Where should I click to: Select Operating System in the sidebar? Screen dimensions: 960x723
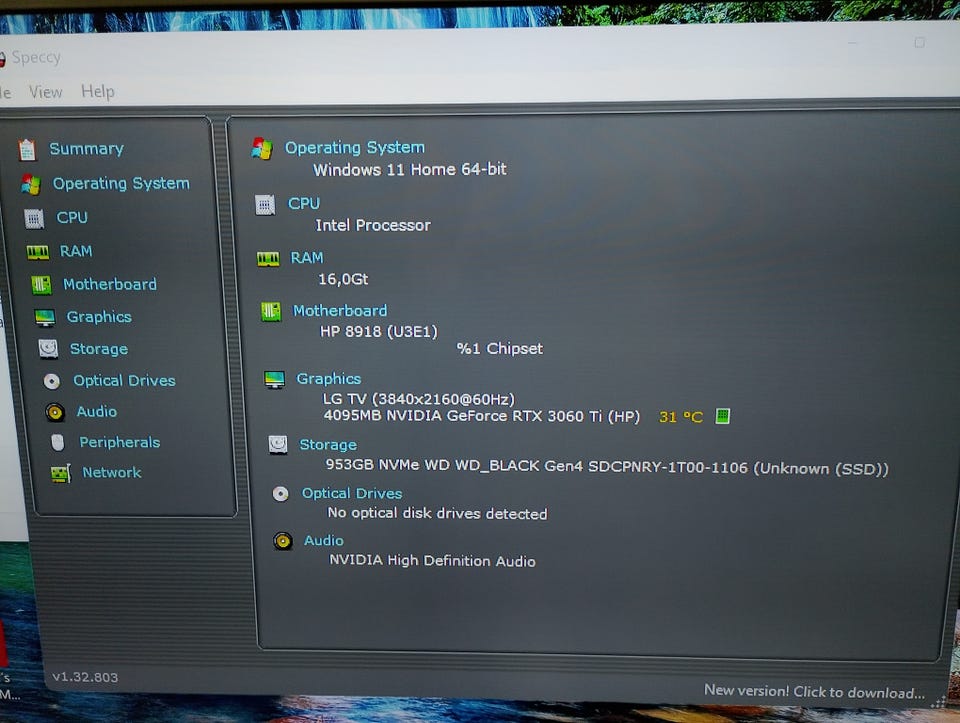pyautogui.click(x=121, y=183)
